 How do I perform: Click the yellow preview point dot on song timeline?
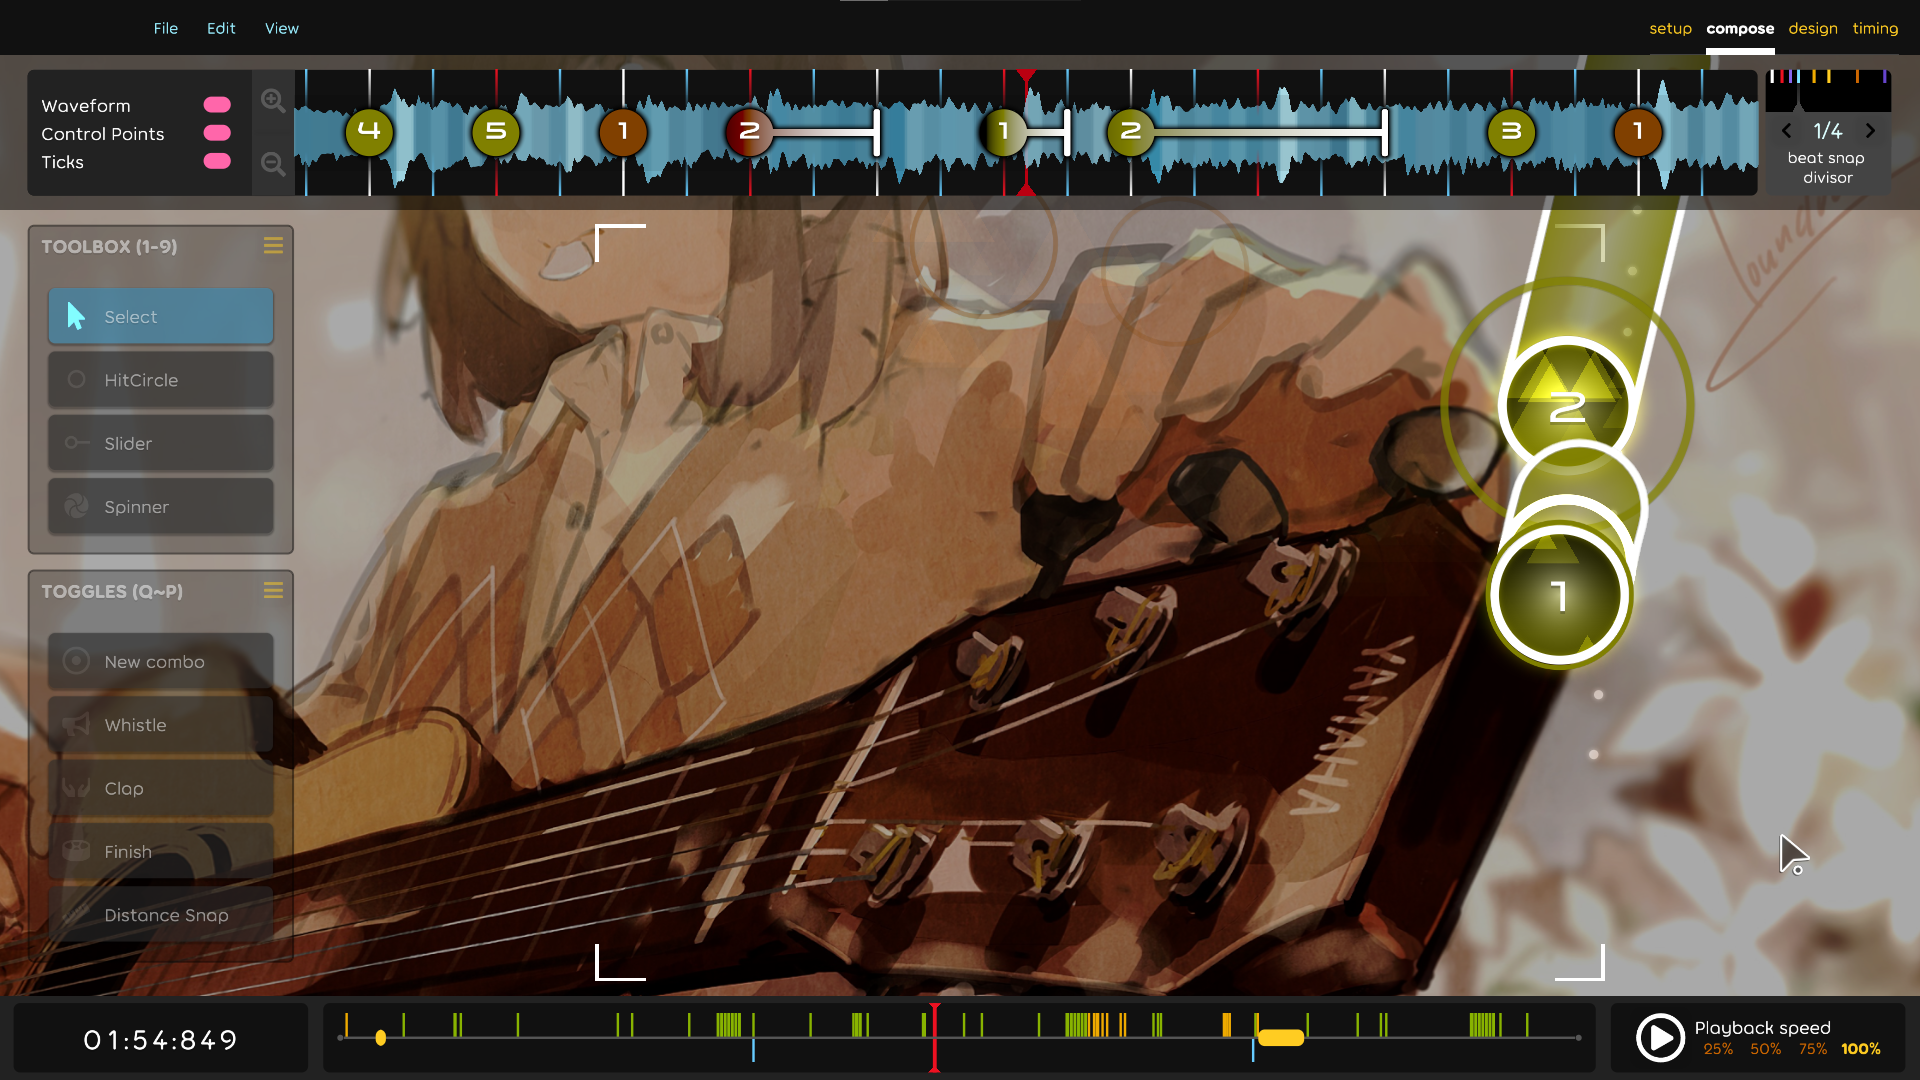click(x=381, y=1038)
